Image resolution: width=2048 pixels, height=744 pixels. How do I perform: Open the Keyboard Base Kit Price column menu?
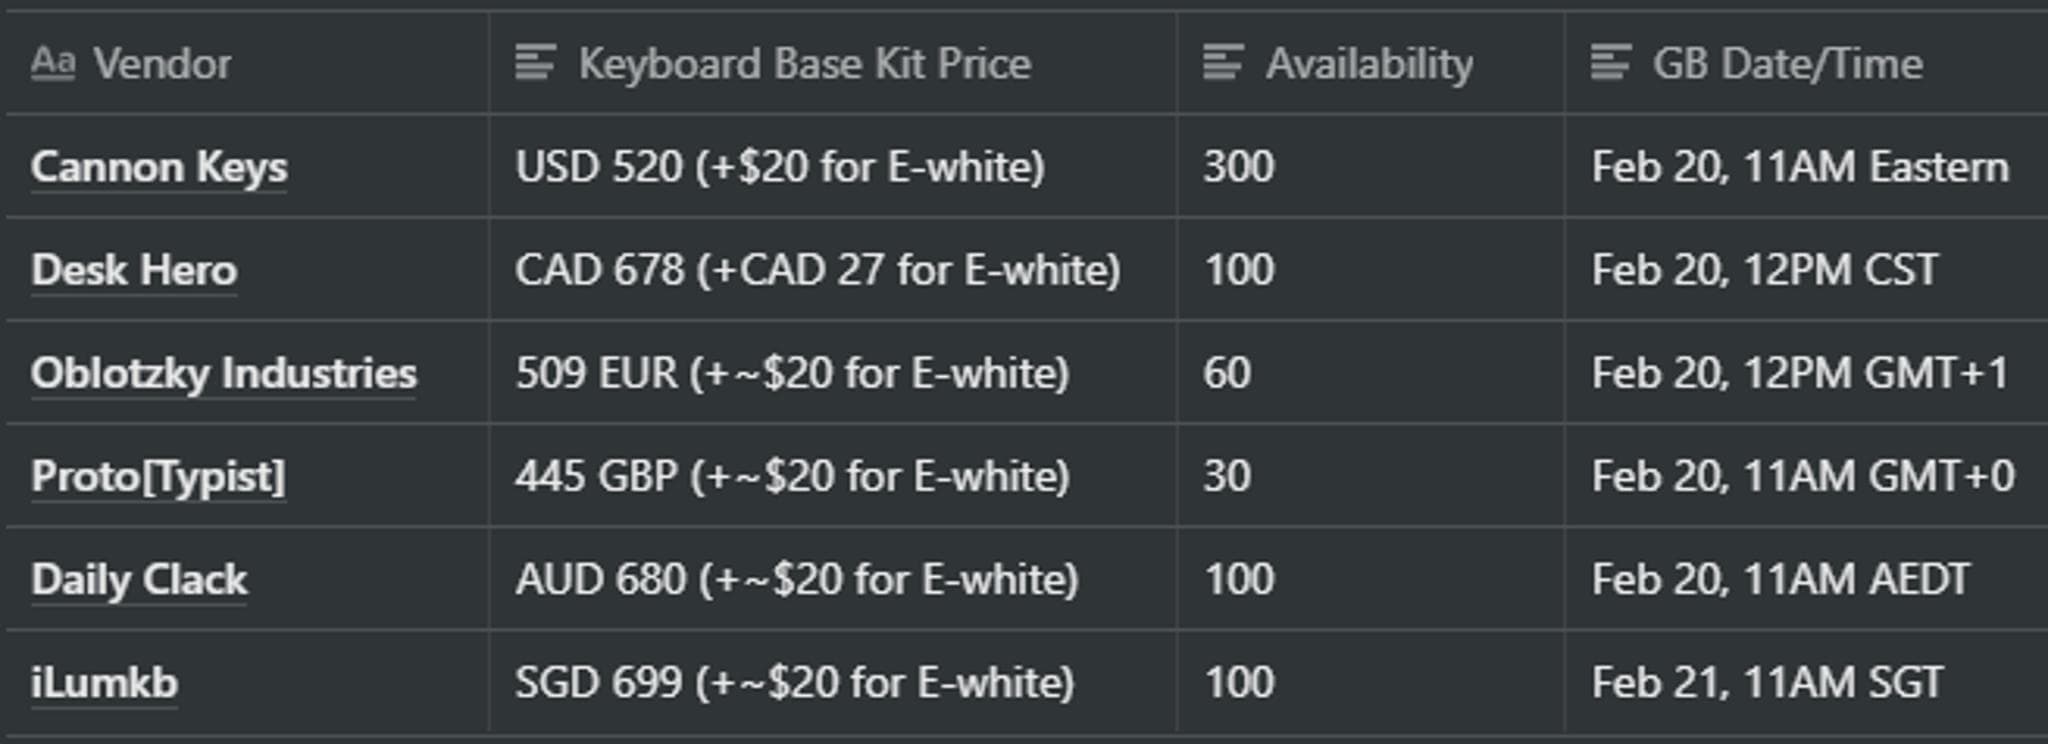[x=804, y=64]
